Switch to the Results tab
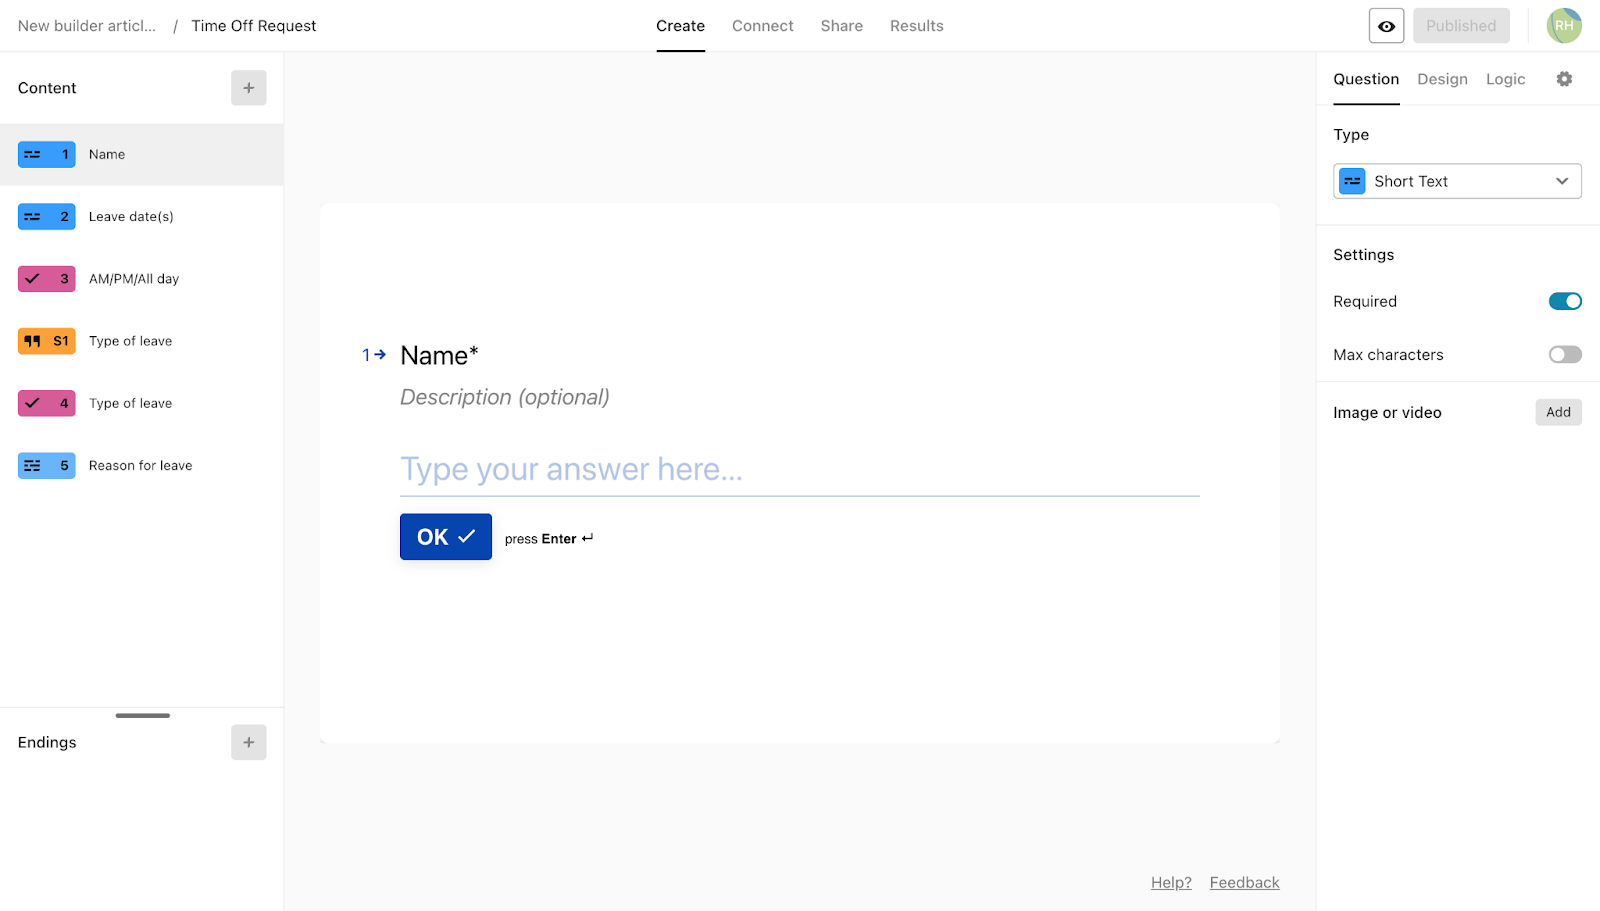This screenshot has height=911, width=1600. point(916,26)
